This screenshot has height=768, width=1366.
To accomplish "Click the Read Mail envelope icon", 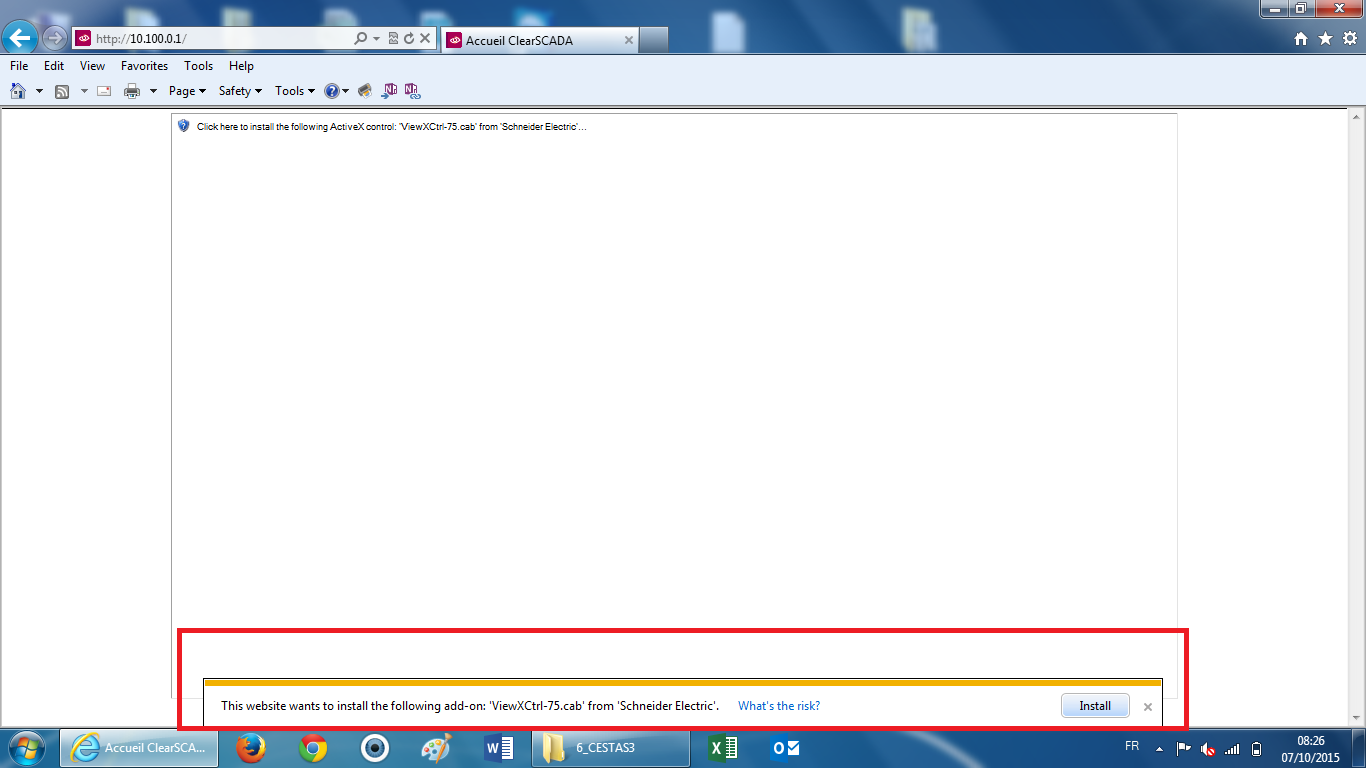I will [104, 91].
